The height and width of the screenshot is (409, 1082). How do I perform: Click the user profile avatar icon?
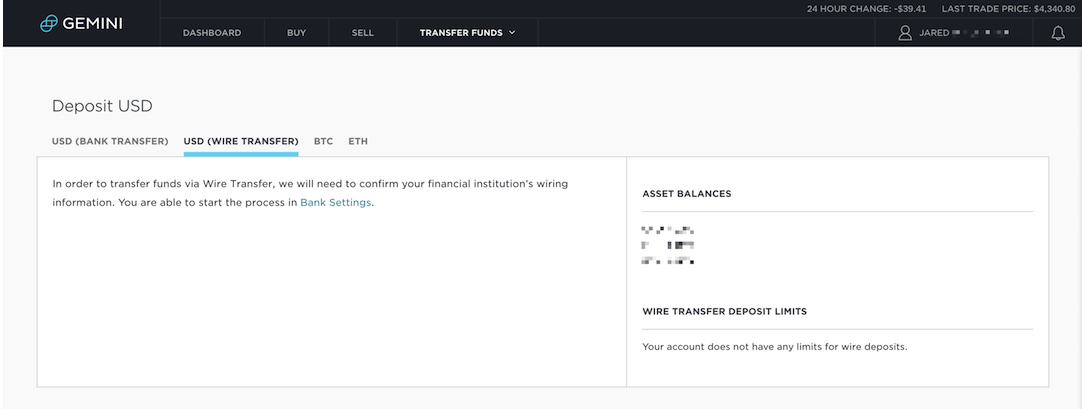coord(905,33)
